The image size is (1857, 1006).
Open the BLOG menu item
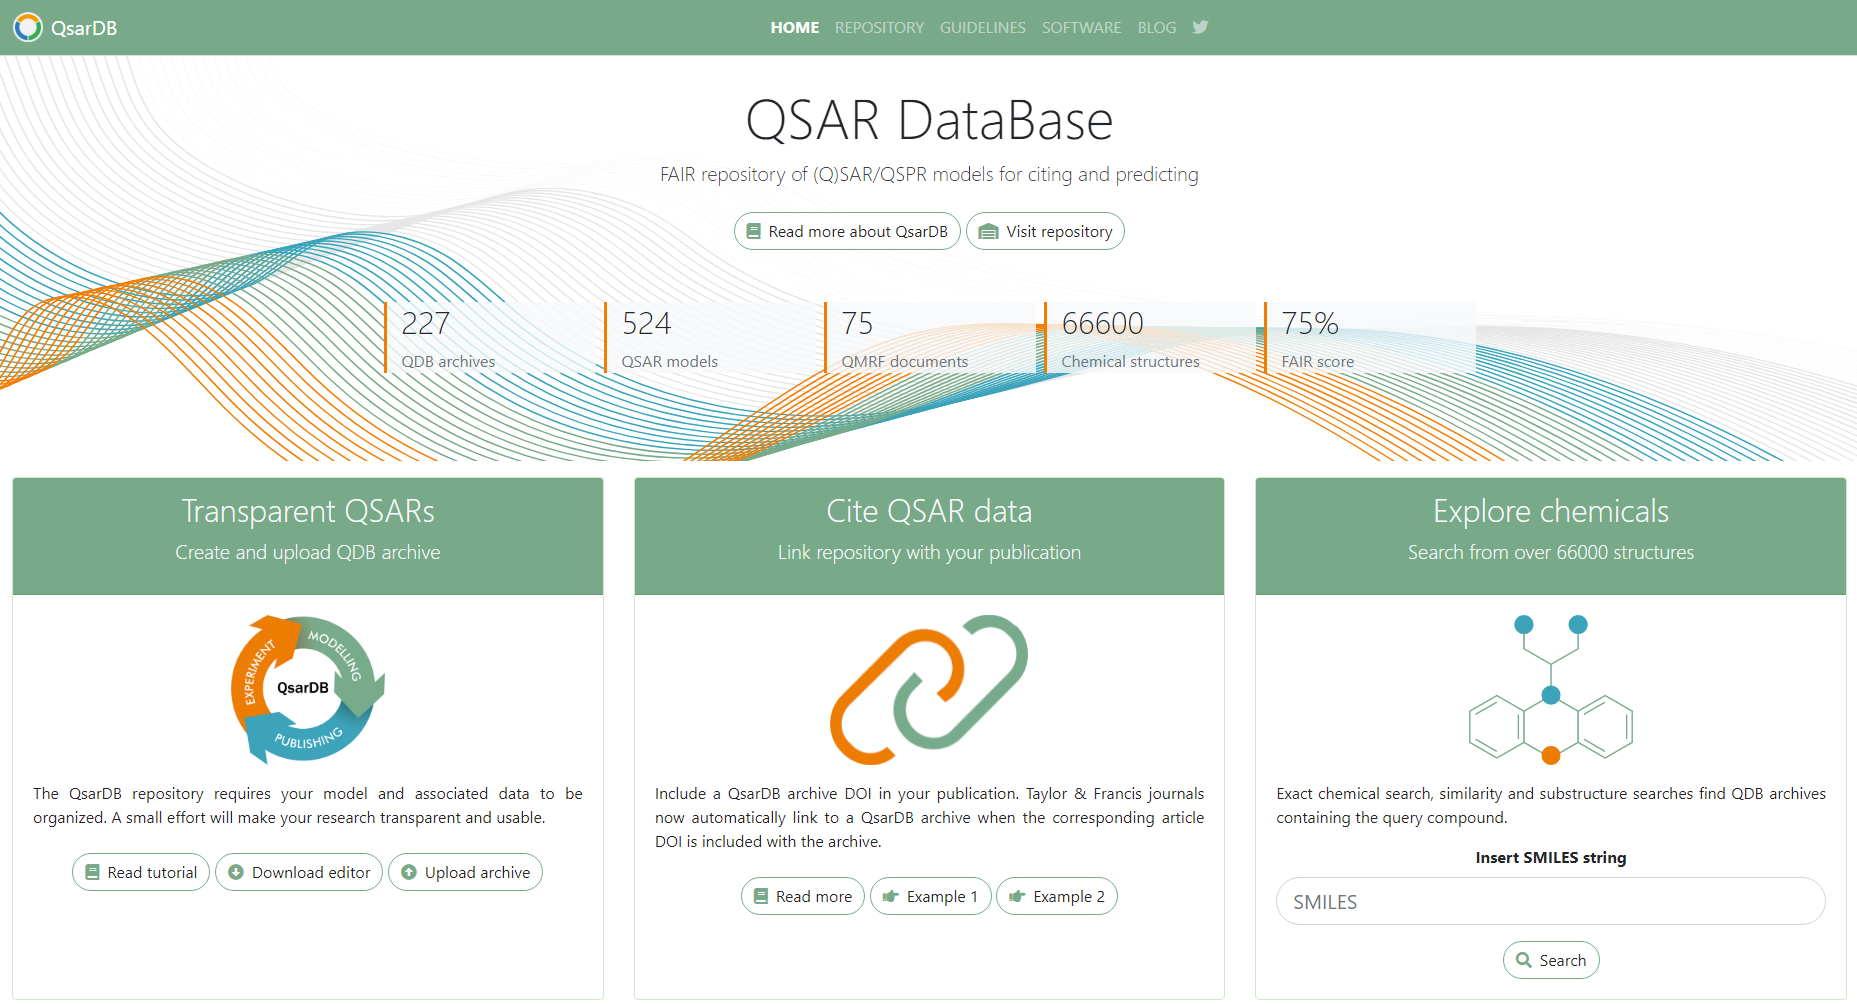tap(1157, 27)
